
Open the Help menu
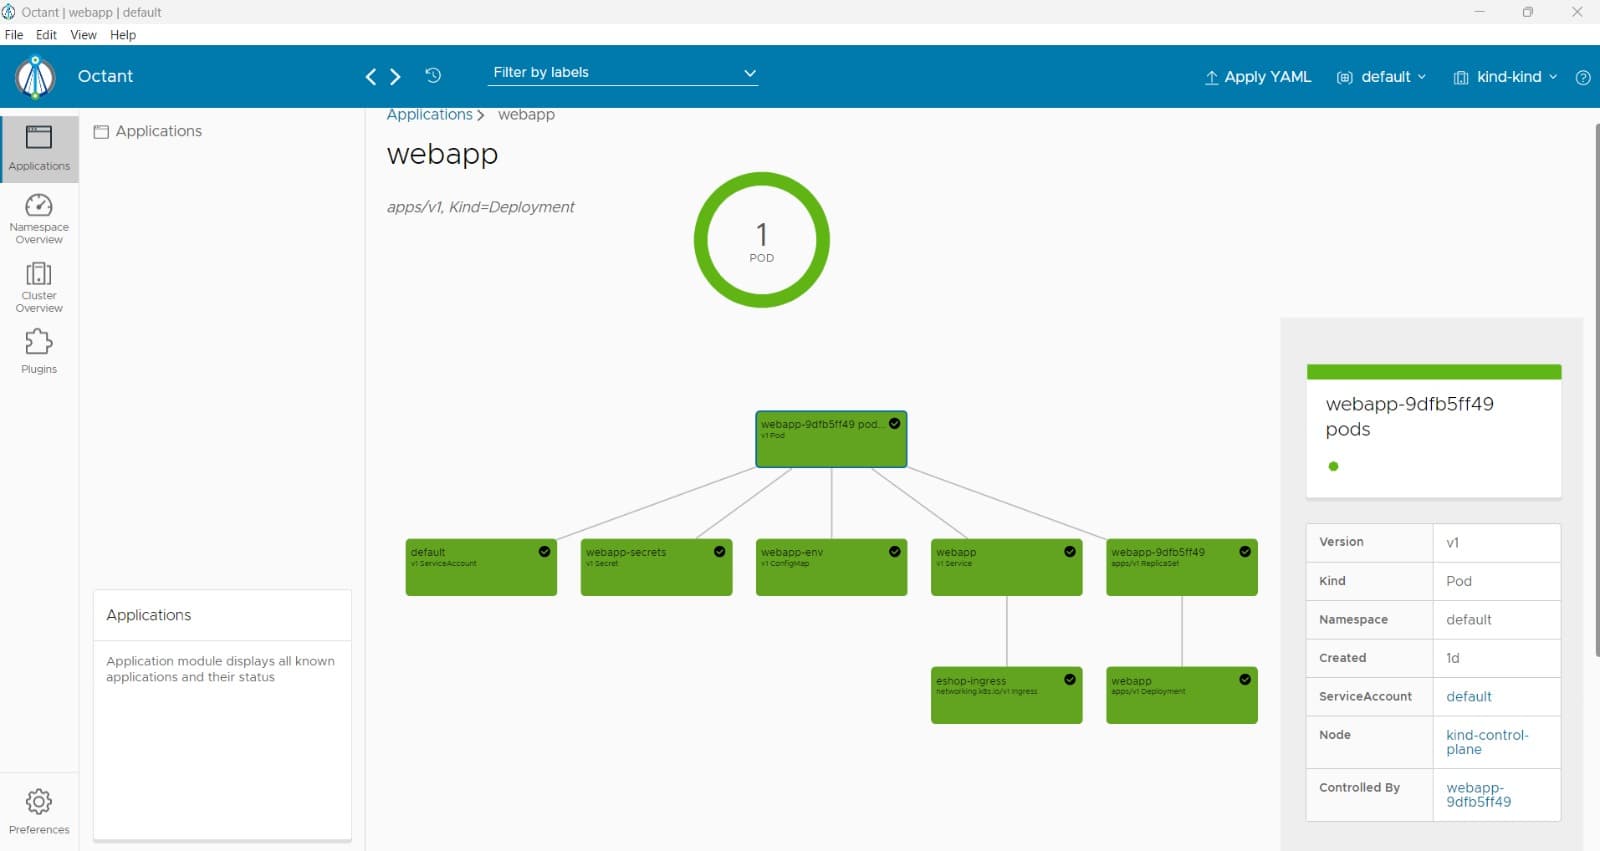pos(123,35)
